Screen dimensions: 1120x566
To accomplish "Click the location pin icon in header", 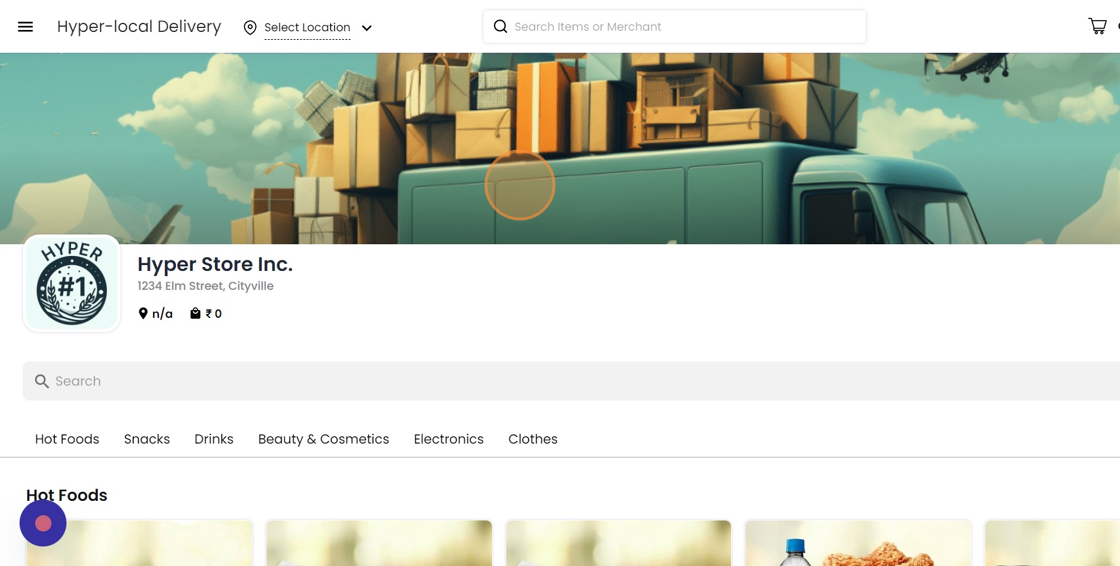I will point(250,28).
